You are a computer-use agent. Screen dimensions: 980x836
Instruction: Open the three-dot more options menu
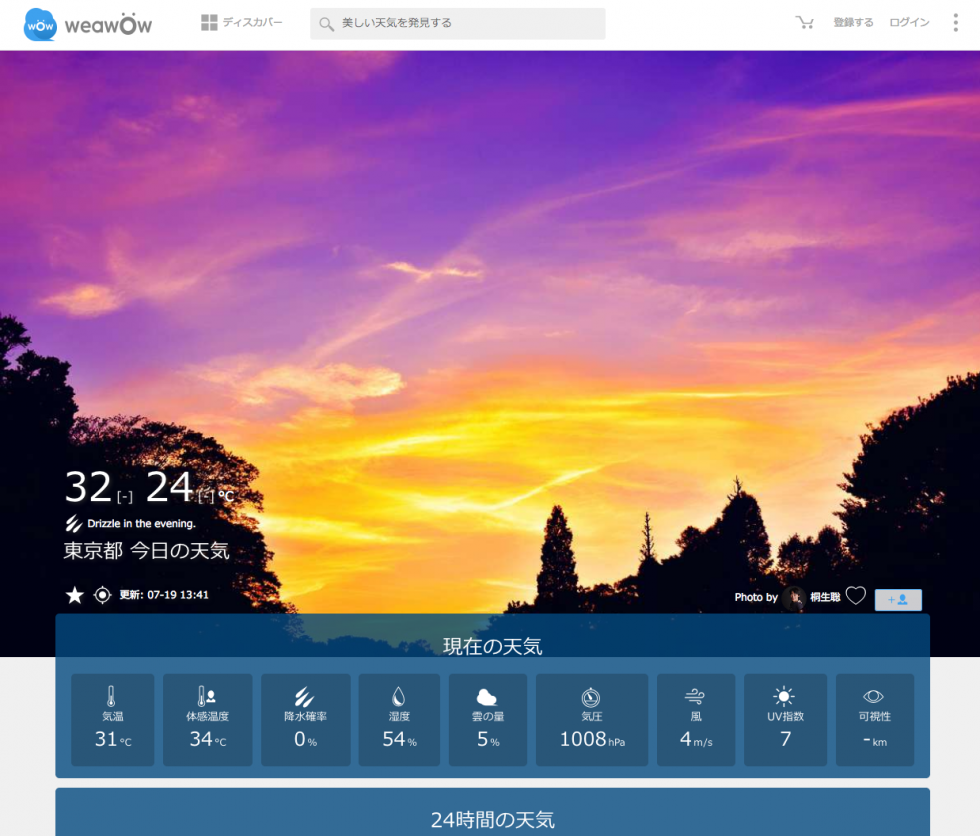pyautogui.click(x=955, y=22)
